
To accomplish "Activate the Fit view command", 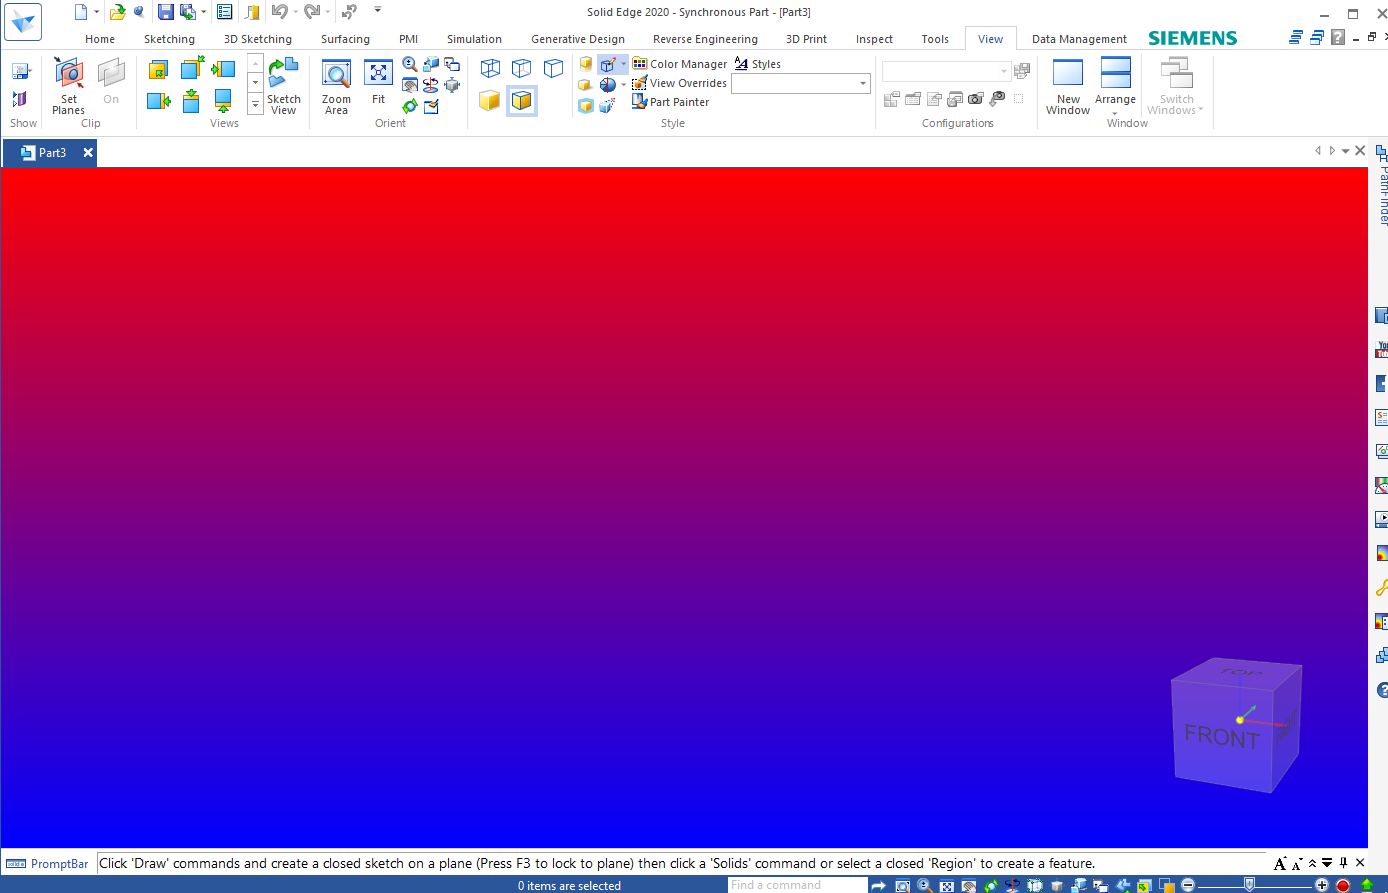I will [379, 85].
